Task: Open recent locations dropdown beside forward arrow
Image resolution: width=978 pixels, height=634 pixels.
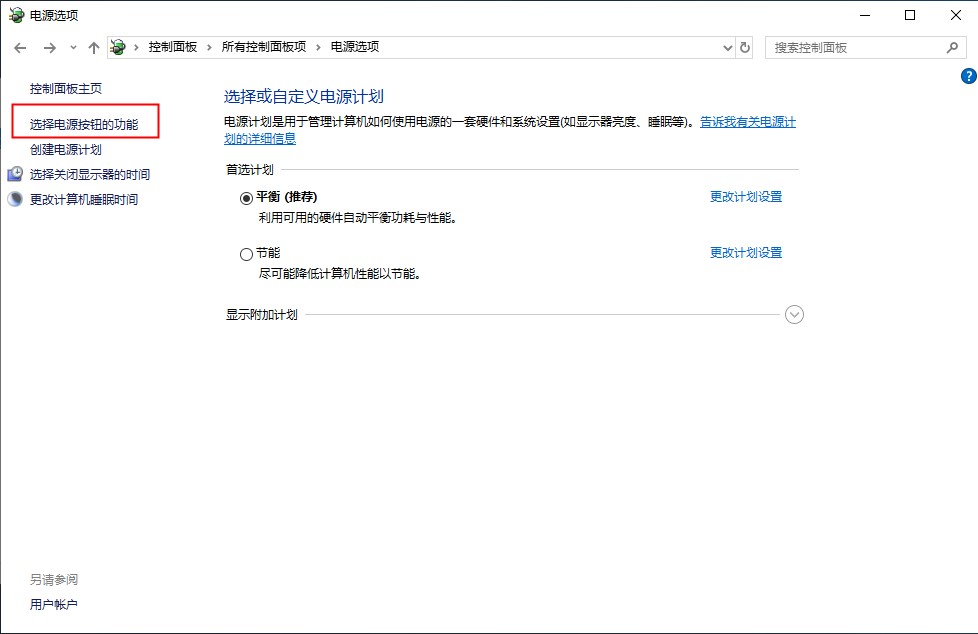Action: click(x=73, y=48)
